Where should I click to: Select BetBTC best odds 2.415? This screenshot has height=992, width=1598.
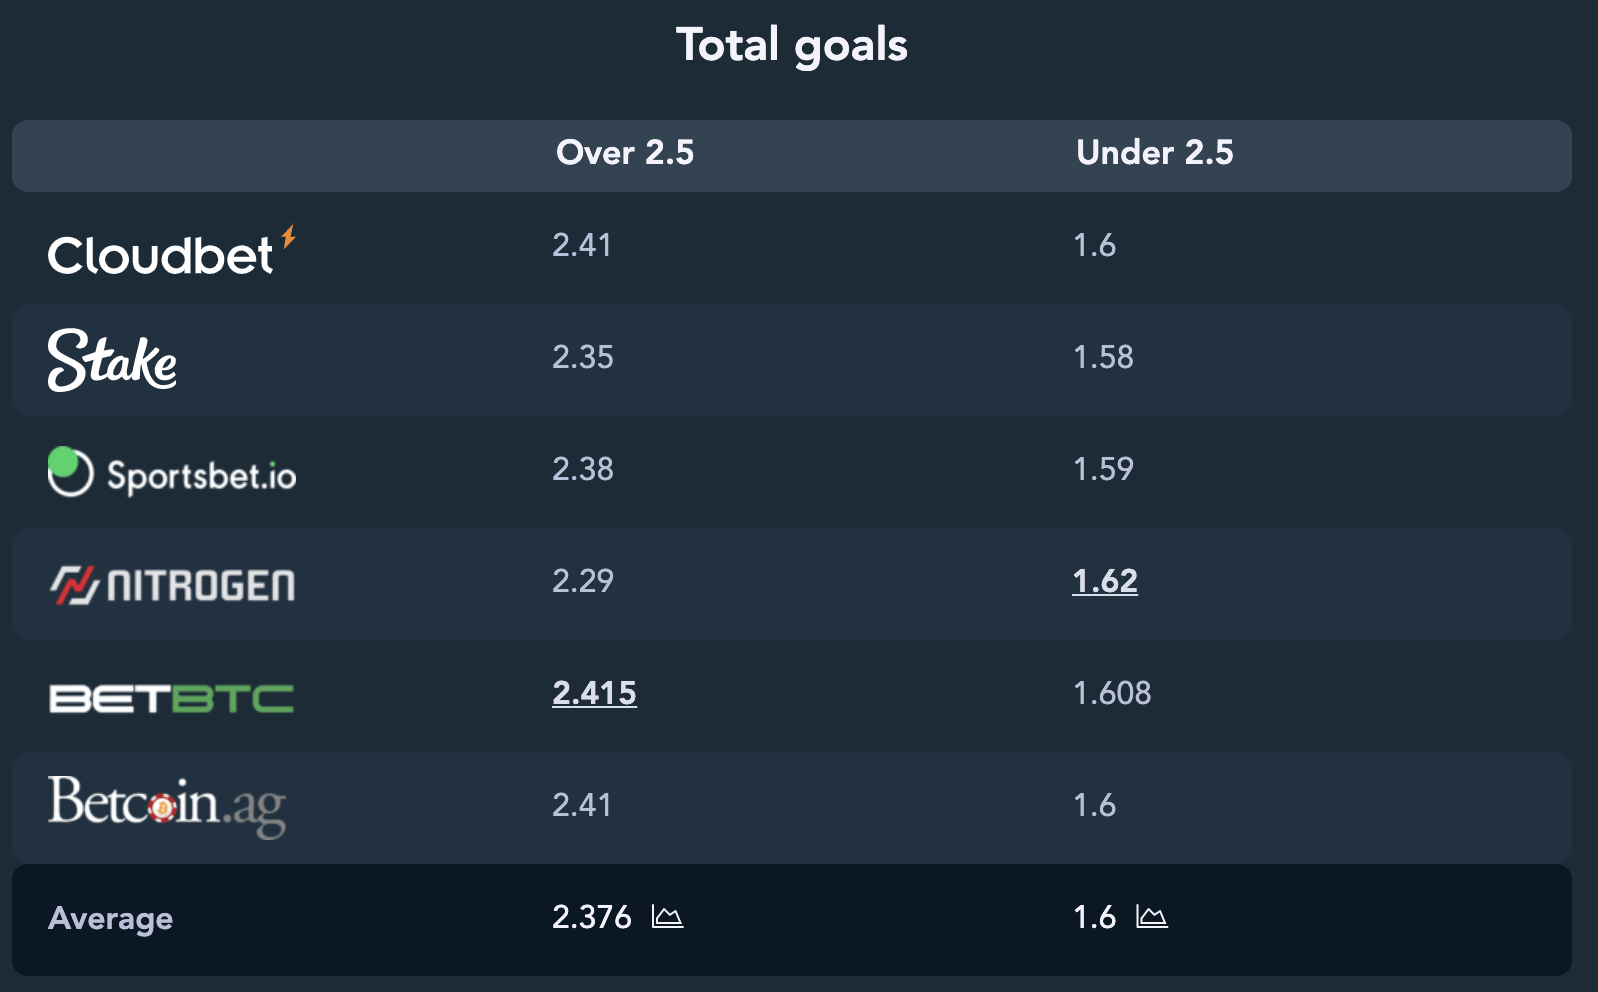[594, 693]
